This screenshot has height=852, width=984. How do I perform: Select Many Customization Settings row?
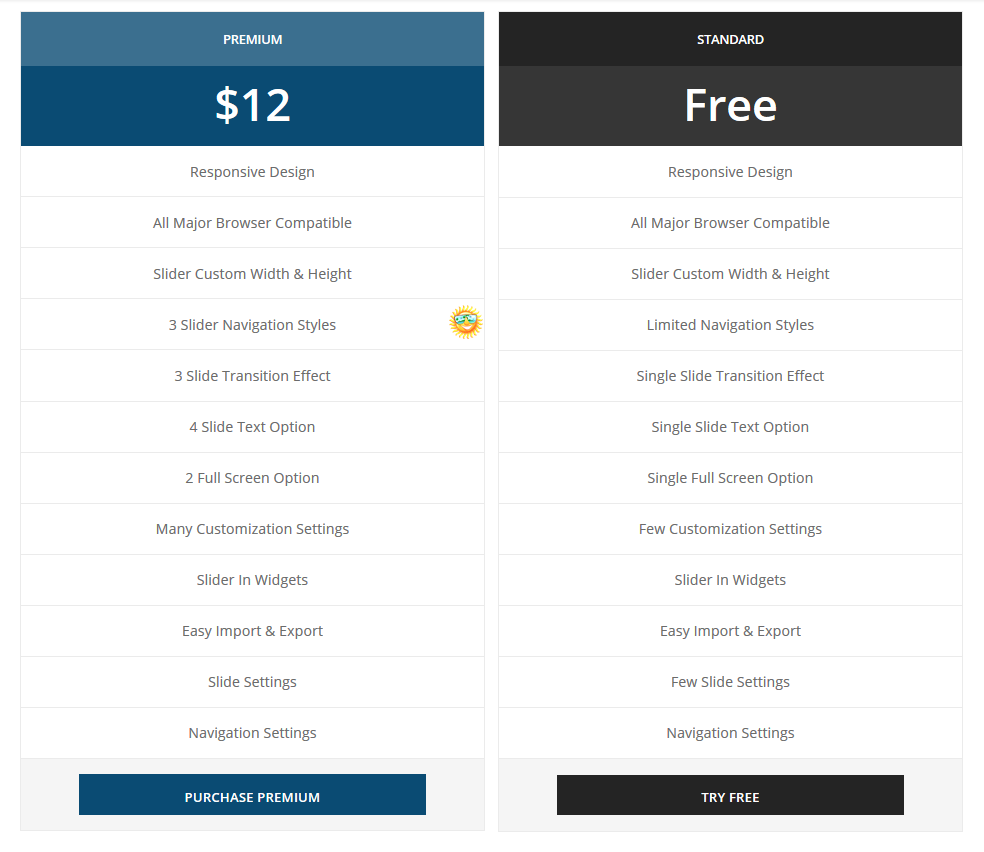tap(252, 529)
